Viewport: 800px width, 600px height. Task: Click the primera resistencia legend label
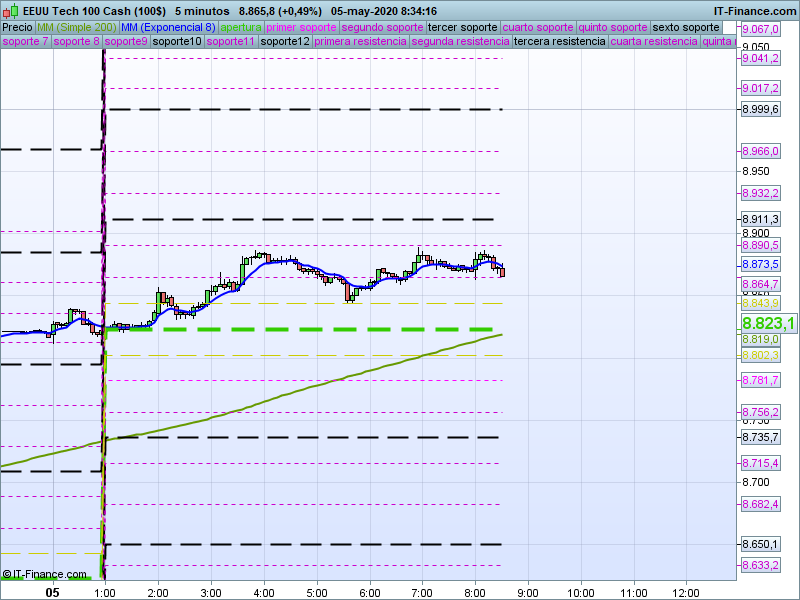click(x=360, y=42)
